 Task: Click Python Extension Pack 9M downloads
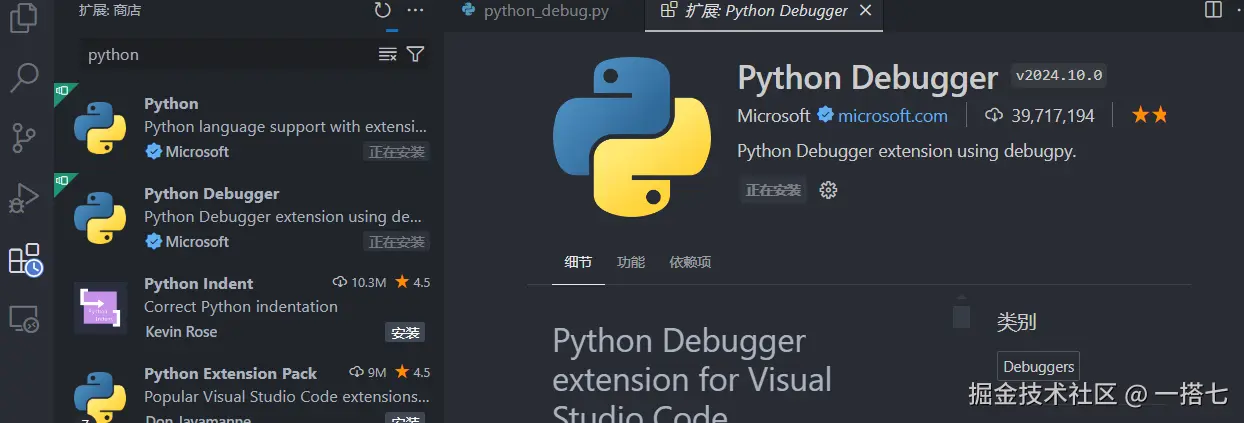pyautogui.click(x=367, y=373)
